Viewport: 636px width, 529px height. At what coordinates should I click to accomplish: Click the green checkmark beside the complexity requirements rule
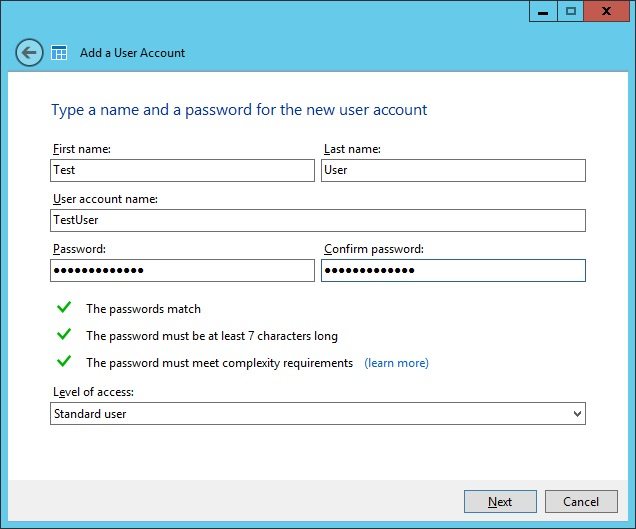[x=64, y=361]
